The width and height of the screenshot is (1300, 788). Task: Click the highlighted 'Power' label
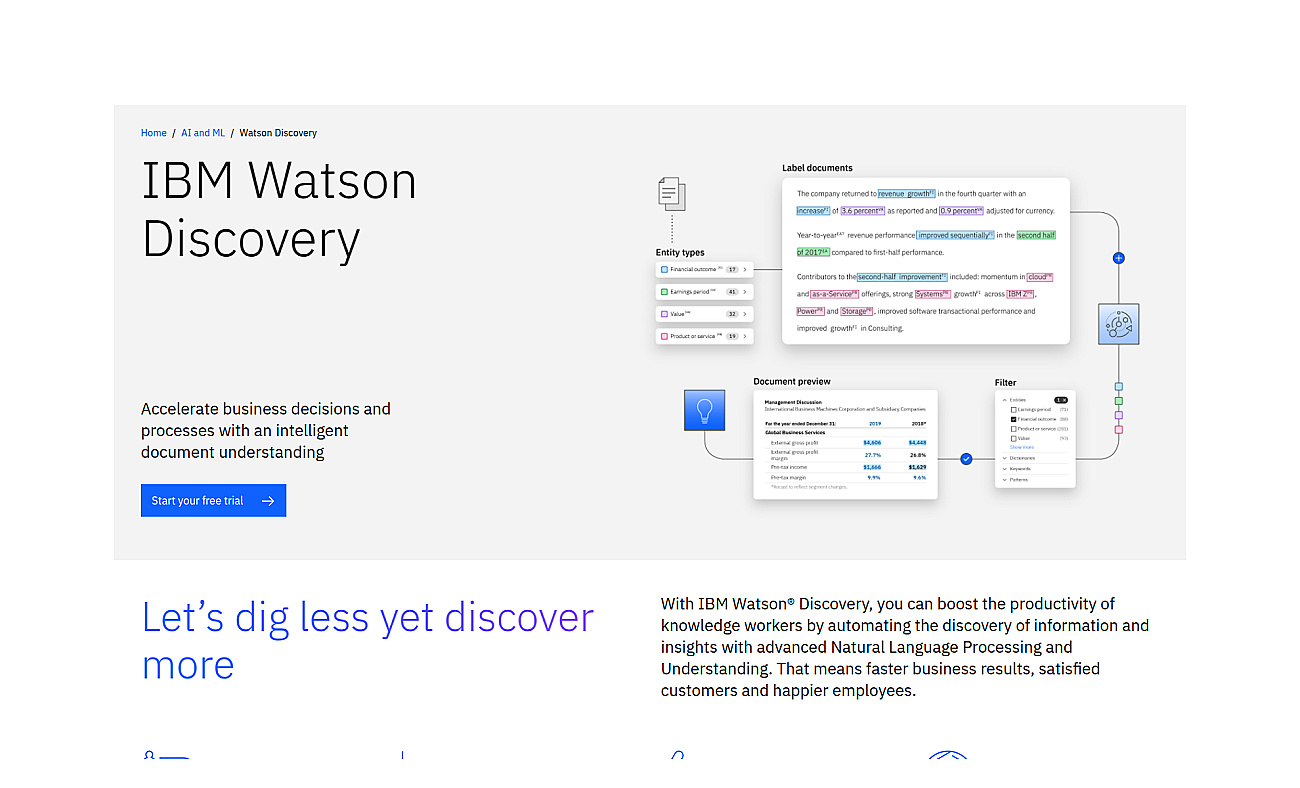(x=810, y=311)
